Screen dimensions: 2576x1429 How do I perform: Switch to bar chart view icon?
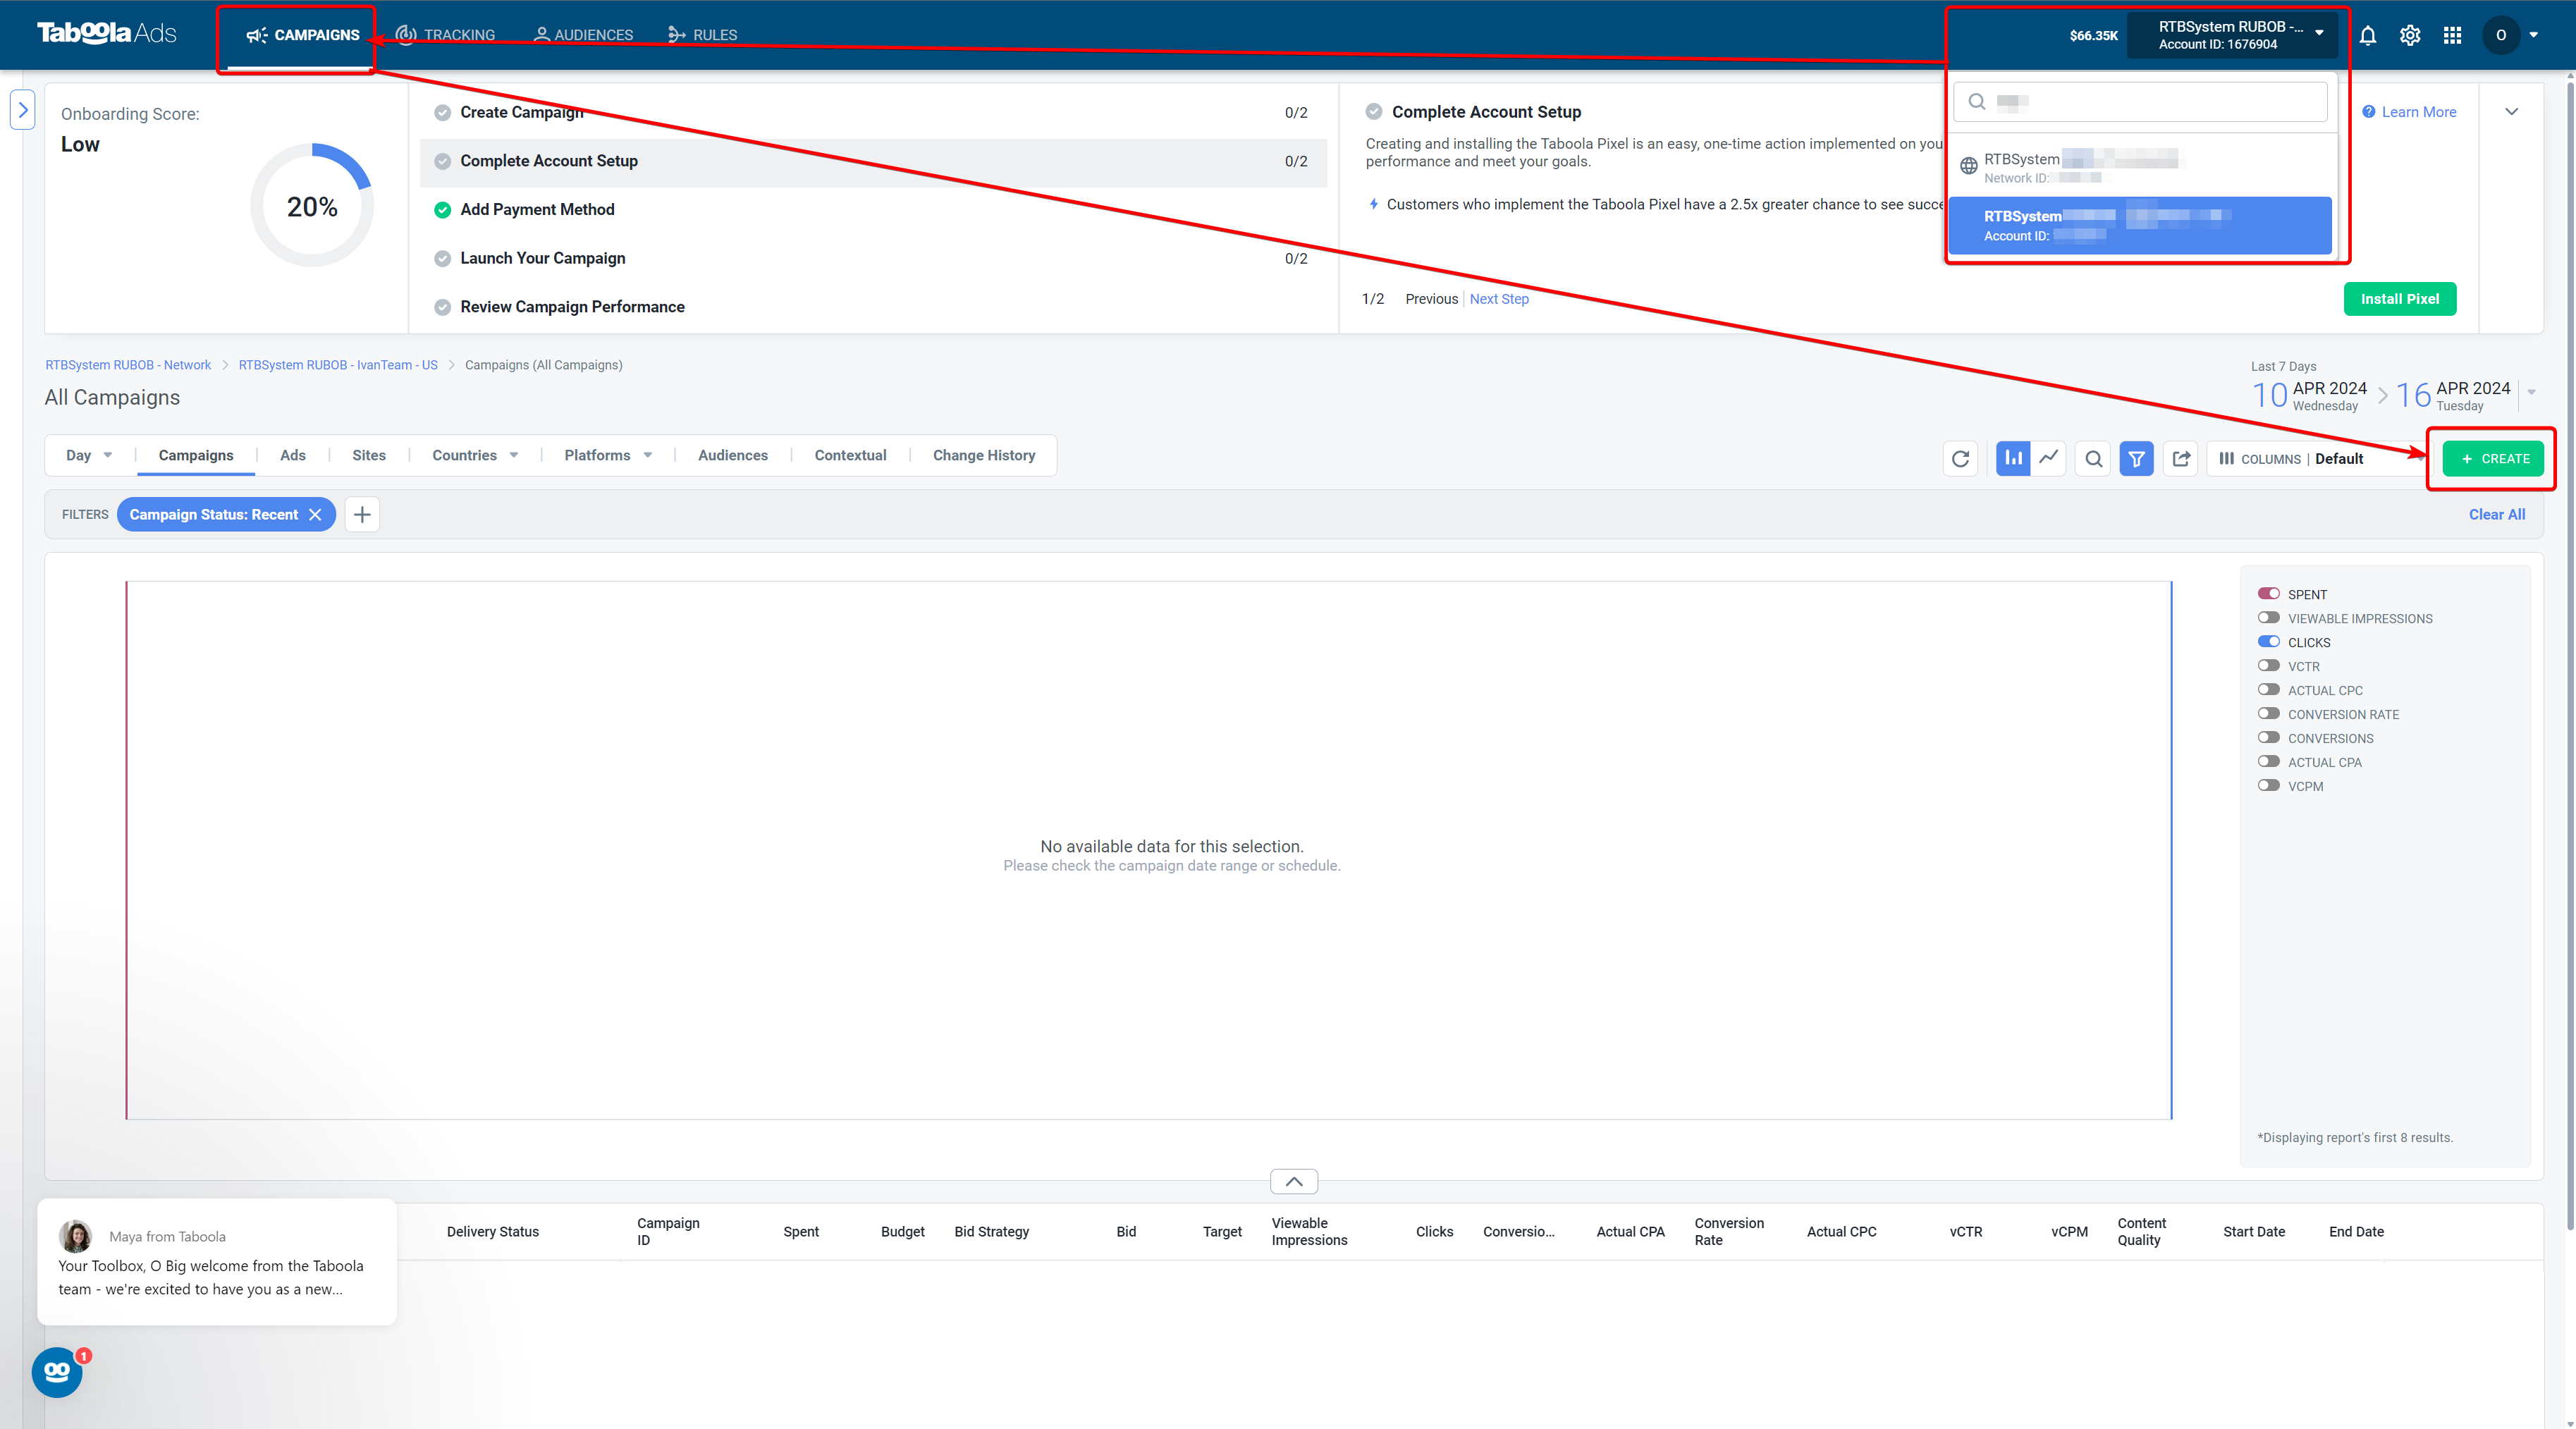point(2013,458)
